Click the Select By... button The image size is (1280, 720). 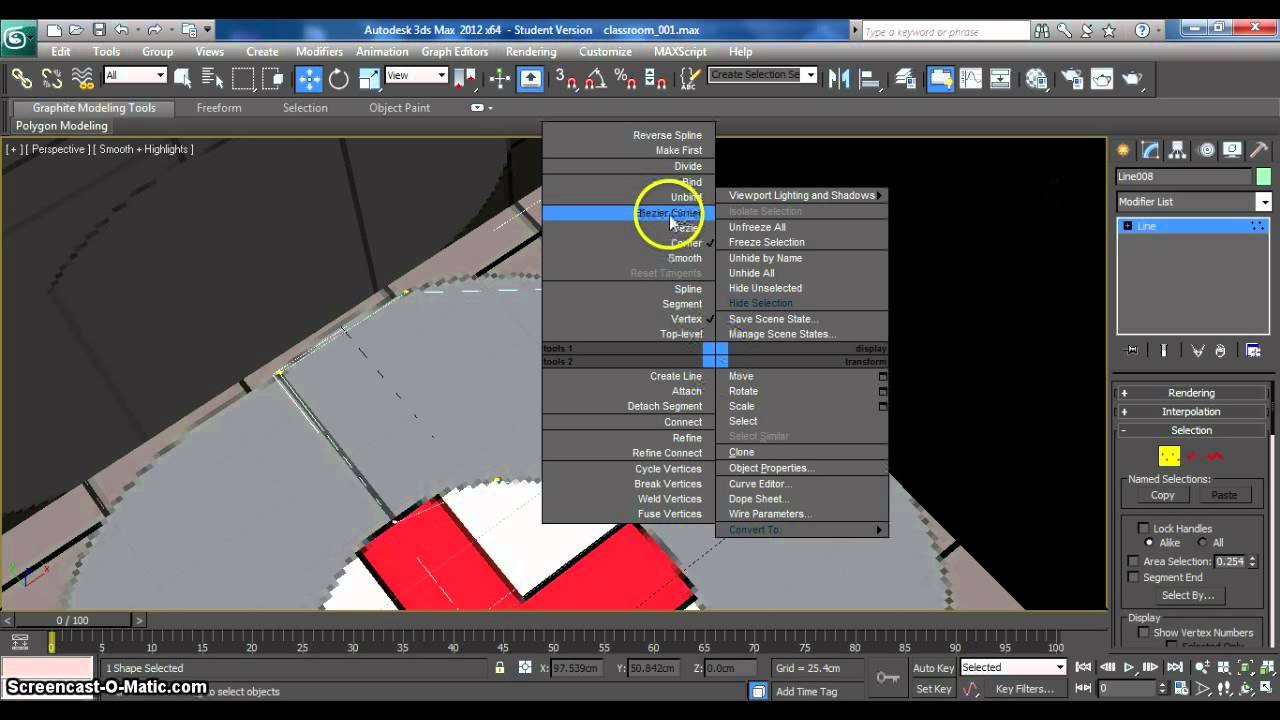1188,595
